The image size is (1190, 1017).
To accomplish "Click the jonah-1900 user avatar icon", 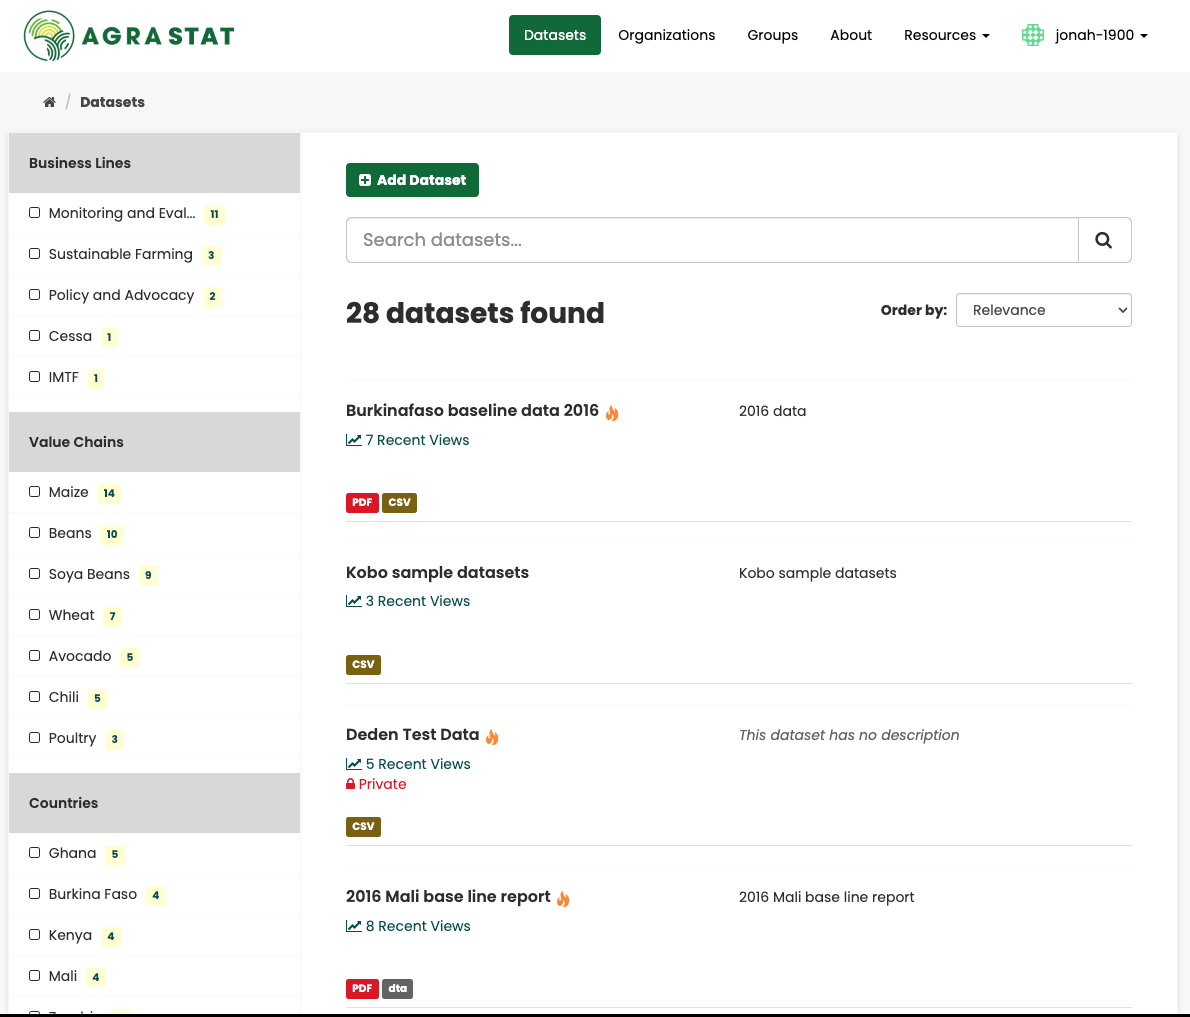I will click(x=1033, y=35).
